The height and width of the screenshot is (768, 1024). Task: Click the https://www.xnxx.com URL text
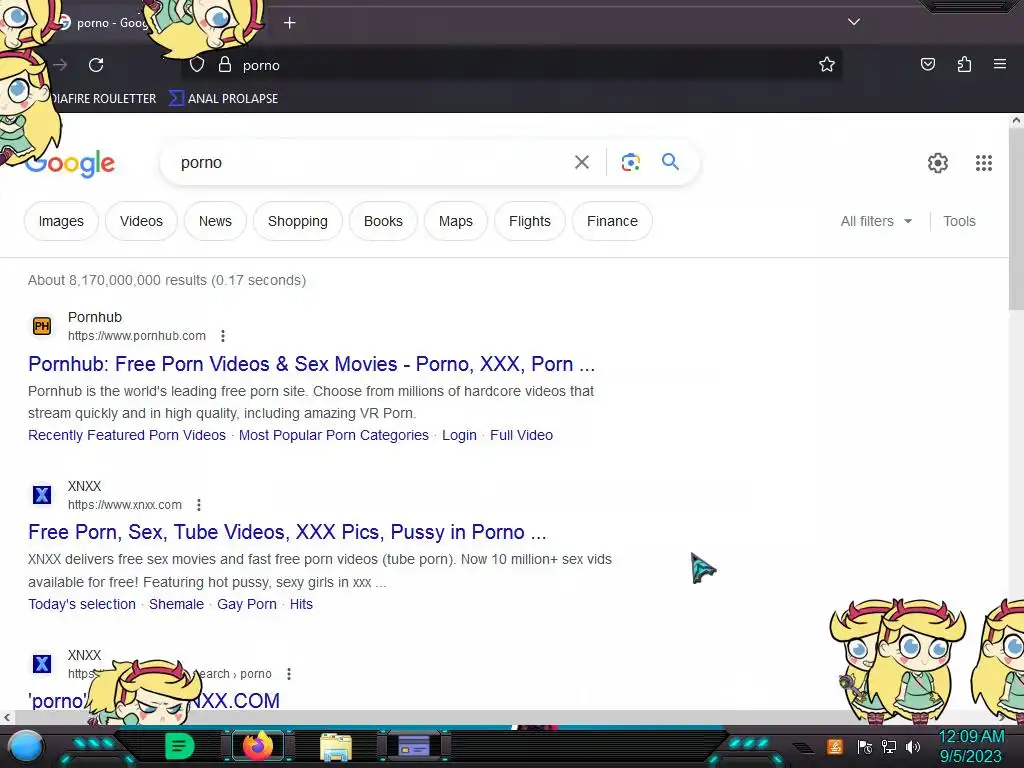tap(125, 505)
